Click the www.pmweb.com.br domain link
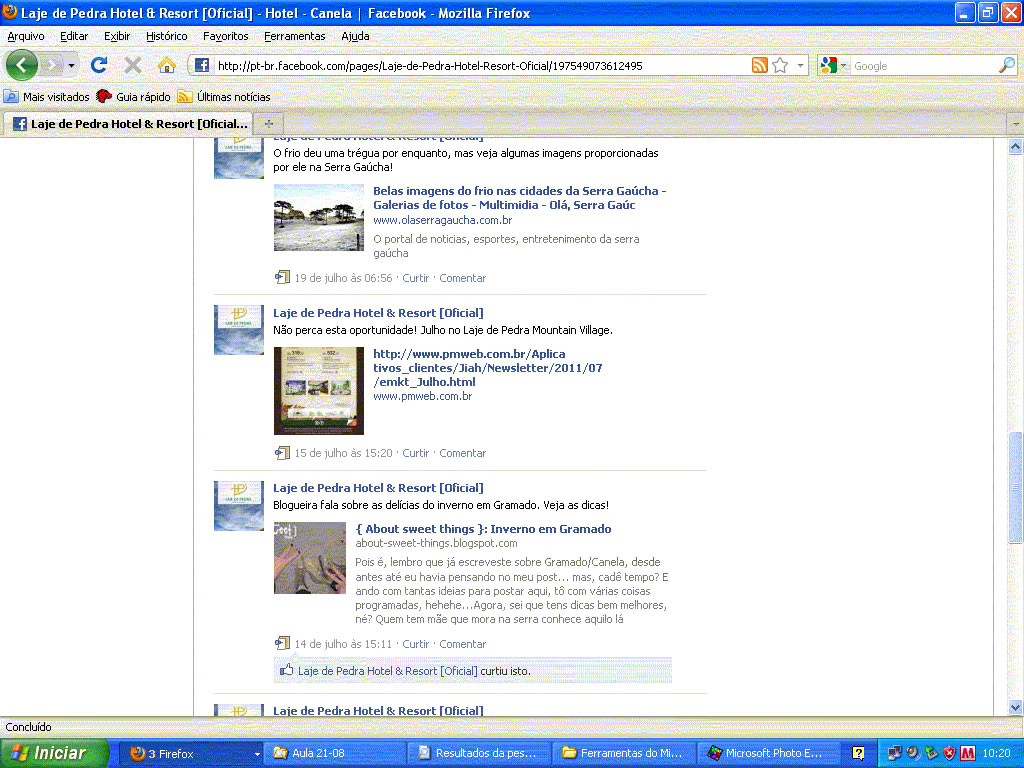This screenshot has height=768, width=1024. pos(423,396)
